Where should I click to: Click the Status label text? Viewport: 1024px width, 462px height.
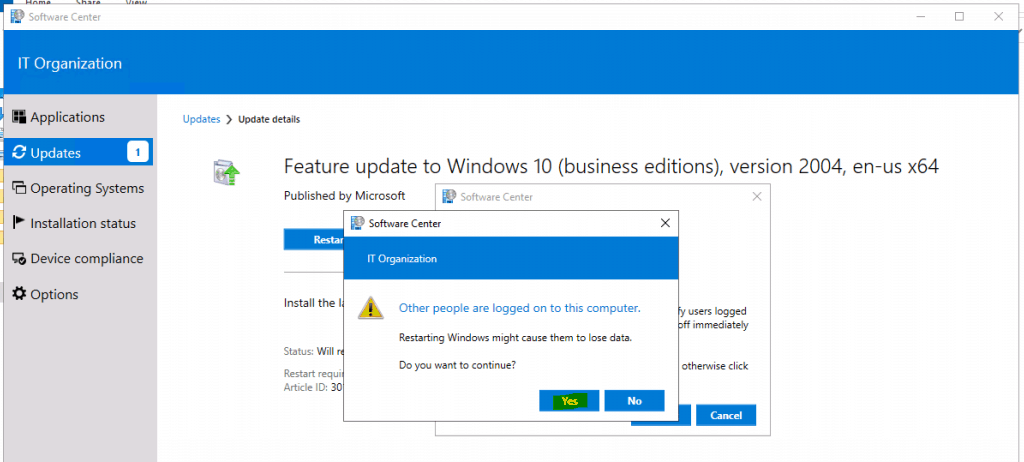point(299,352)
